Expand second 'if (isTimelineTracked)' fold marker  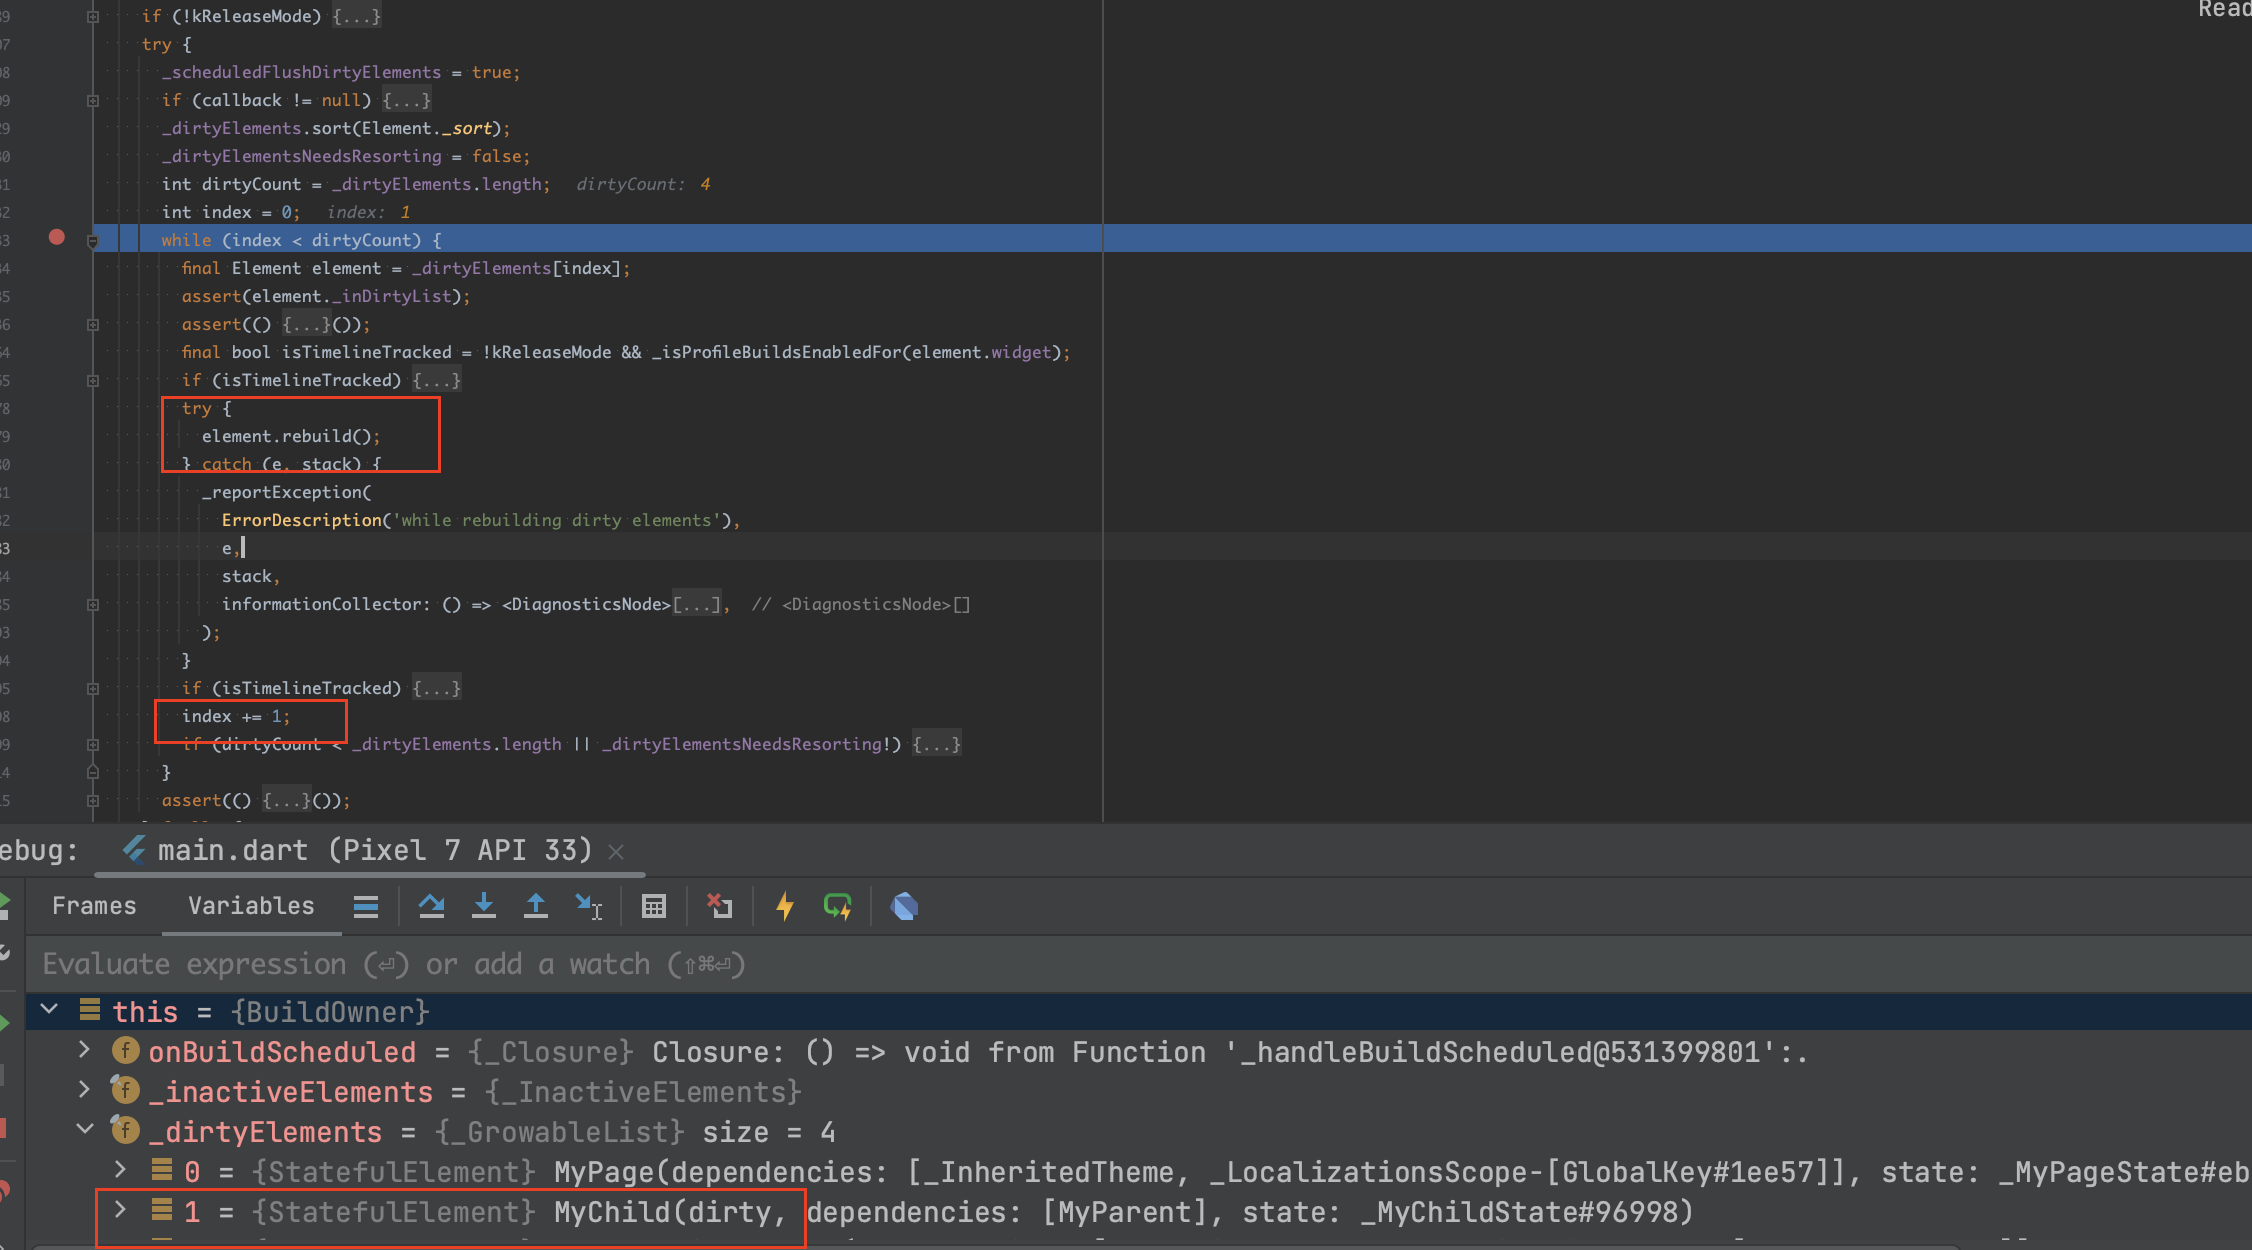click(x=93, y=688)
